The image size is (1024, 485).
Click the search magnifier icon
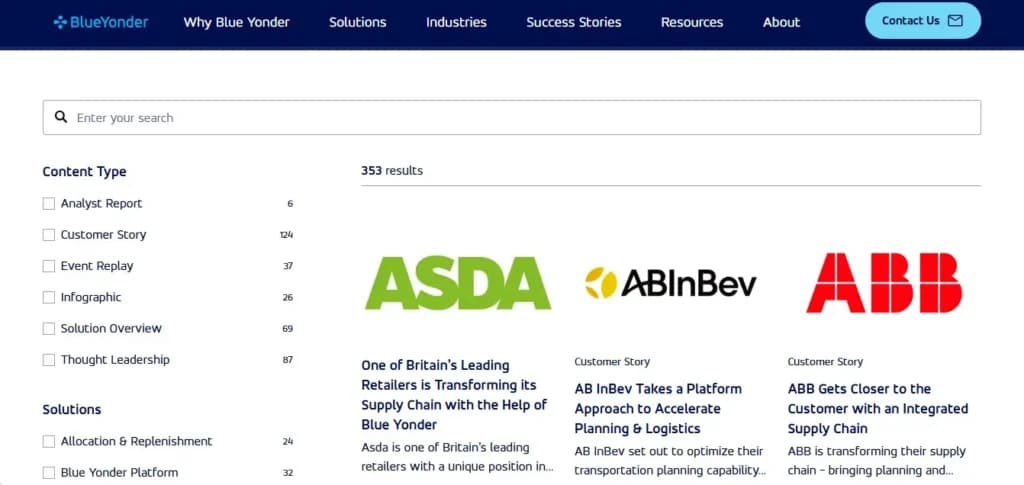[x=61, y=117]
